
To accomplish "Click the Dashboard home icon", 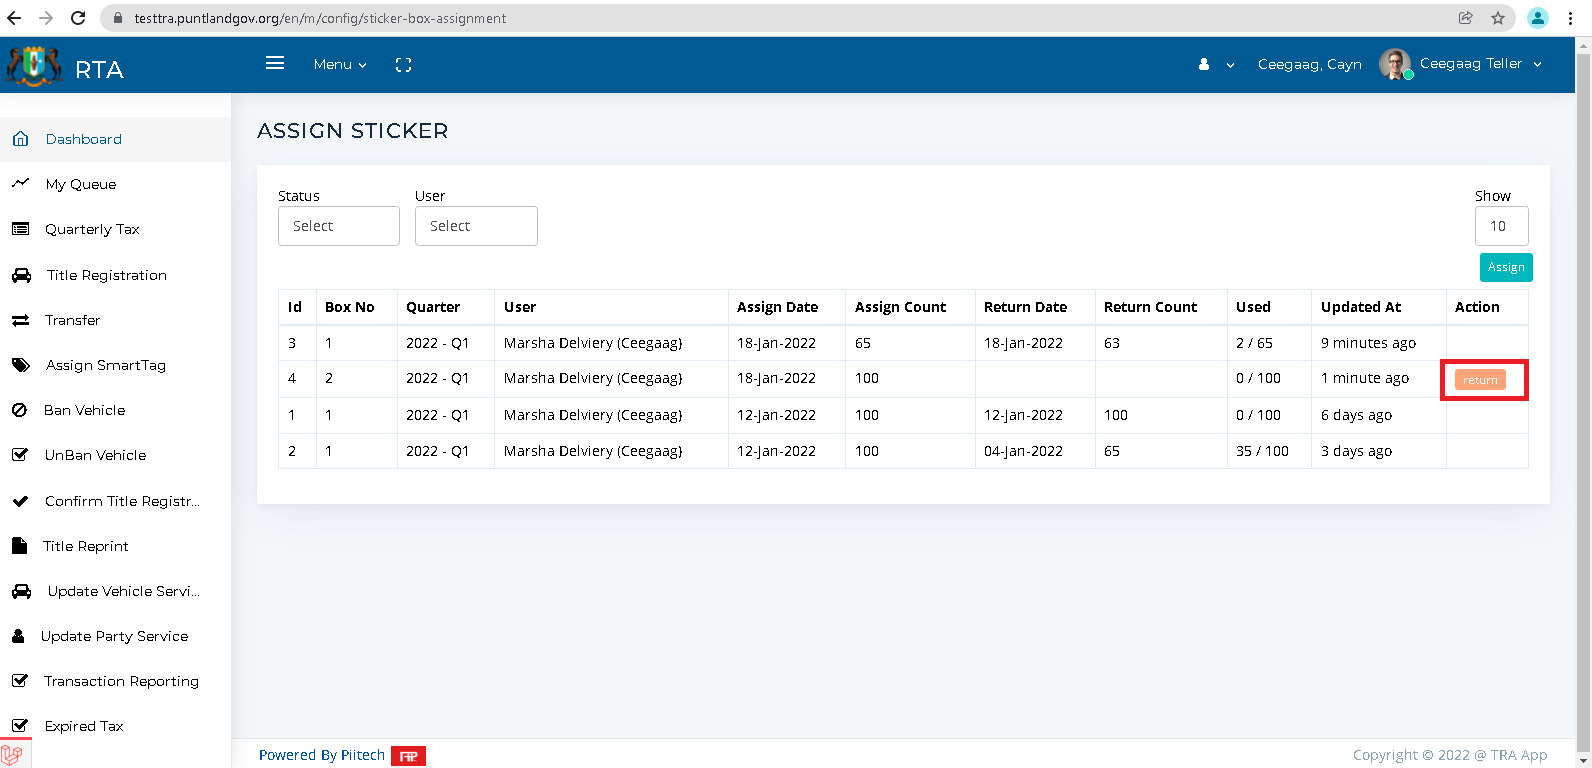I will pos(20,139).
